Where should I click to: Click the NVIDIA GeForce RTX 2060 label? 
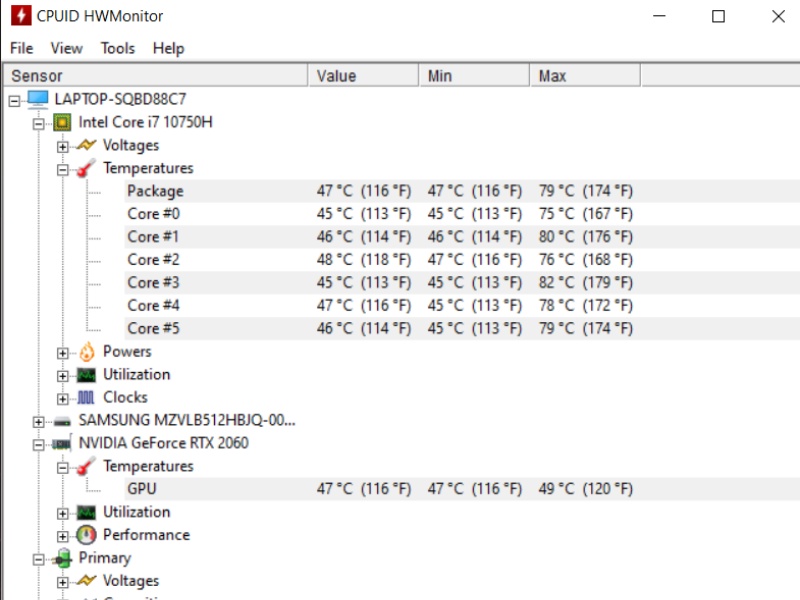point(163,443)
